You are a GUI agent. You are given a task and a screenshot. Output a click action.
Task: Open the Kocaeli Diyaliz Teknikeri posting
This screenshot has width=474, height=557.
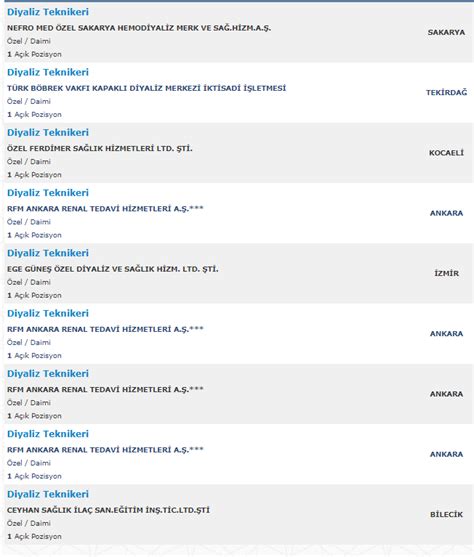click(x=48, y=133)
